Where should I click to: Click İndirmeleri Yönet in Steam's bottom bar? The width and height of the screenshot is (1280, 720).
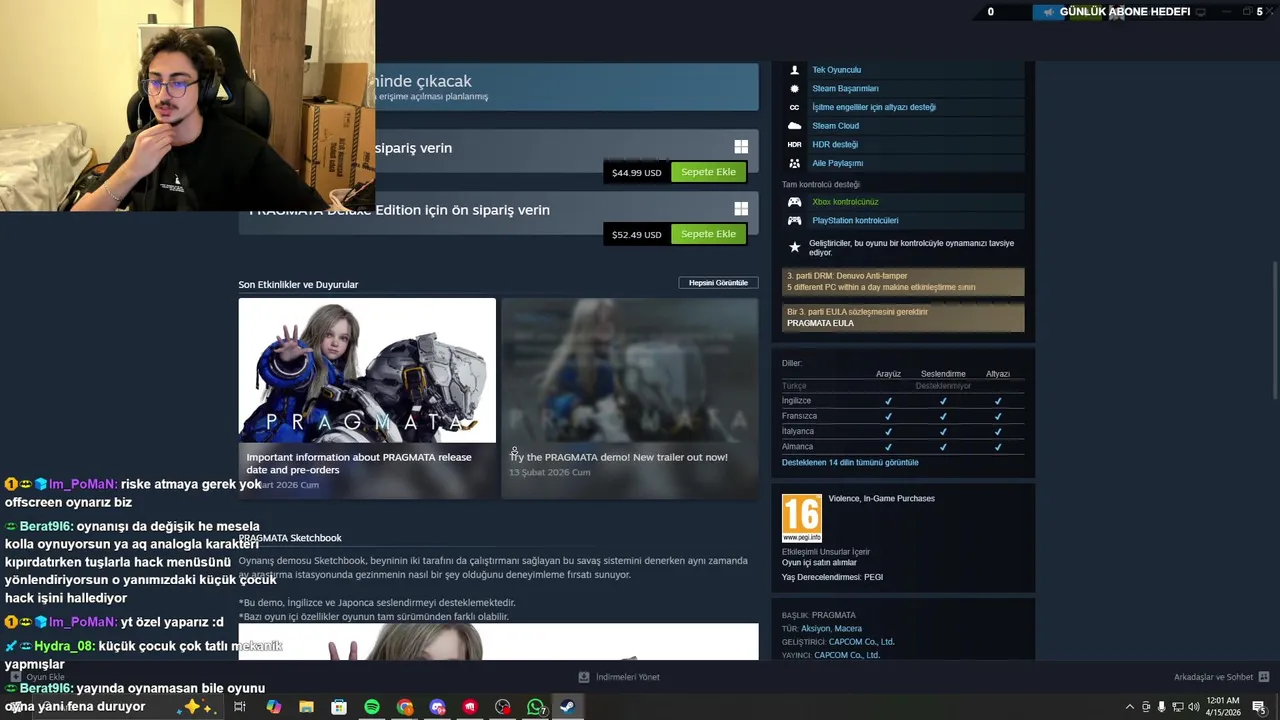click(x=628, y=677)
